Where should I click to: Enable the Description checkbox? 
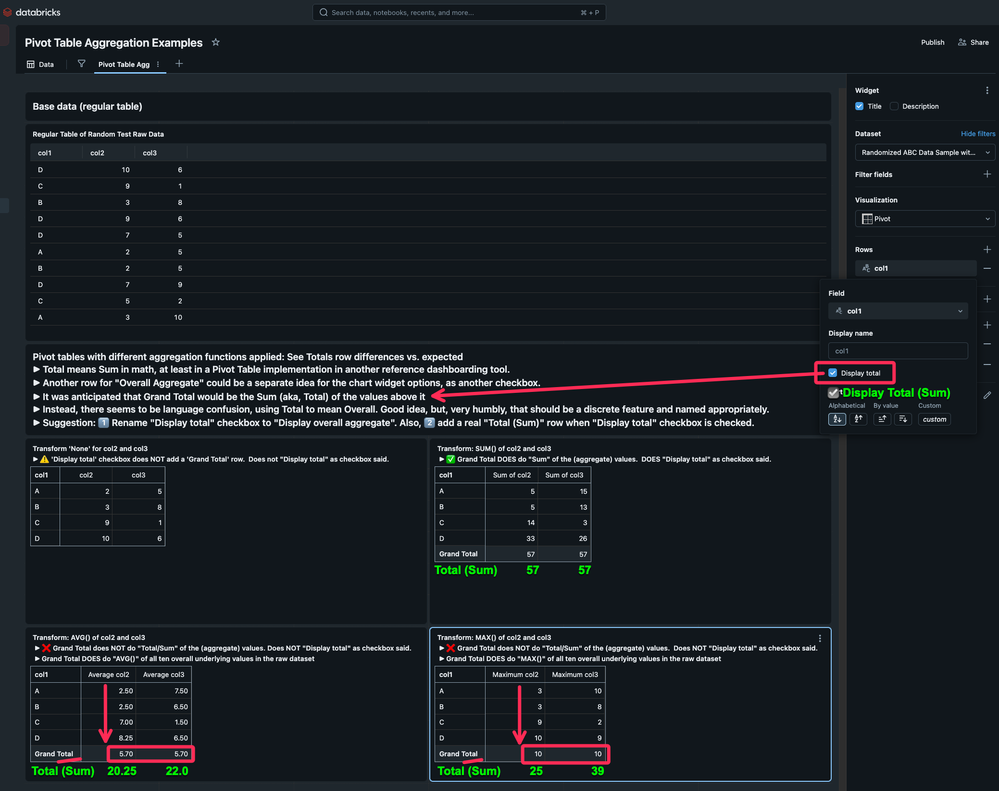pyautogui.click(x=895, y=106)
